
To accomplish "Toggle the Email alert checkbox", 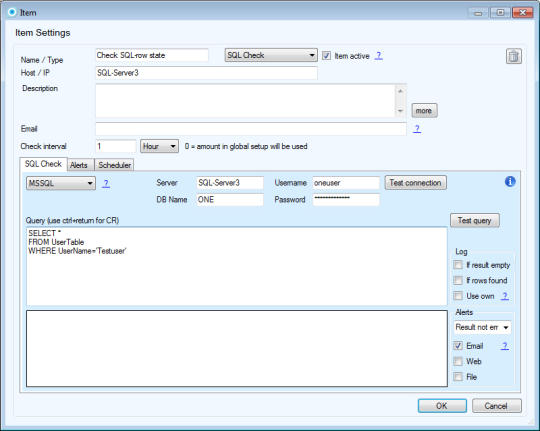I will [x=458, y=346].
